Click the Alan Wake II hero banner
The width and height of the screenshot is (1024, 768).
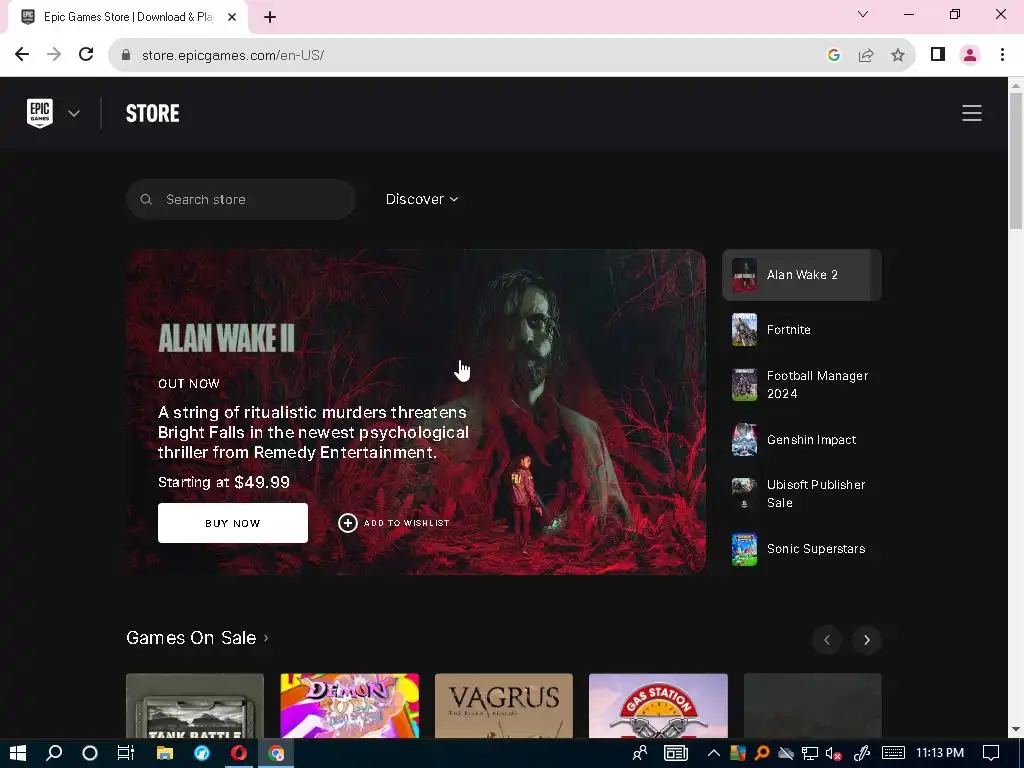(416, 412)
